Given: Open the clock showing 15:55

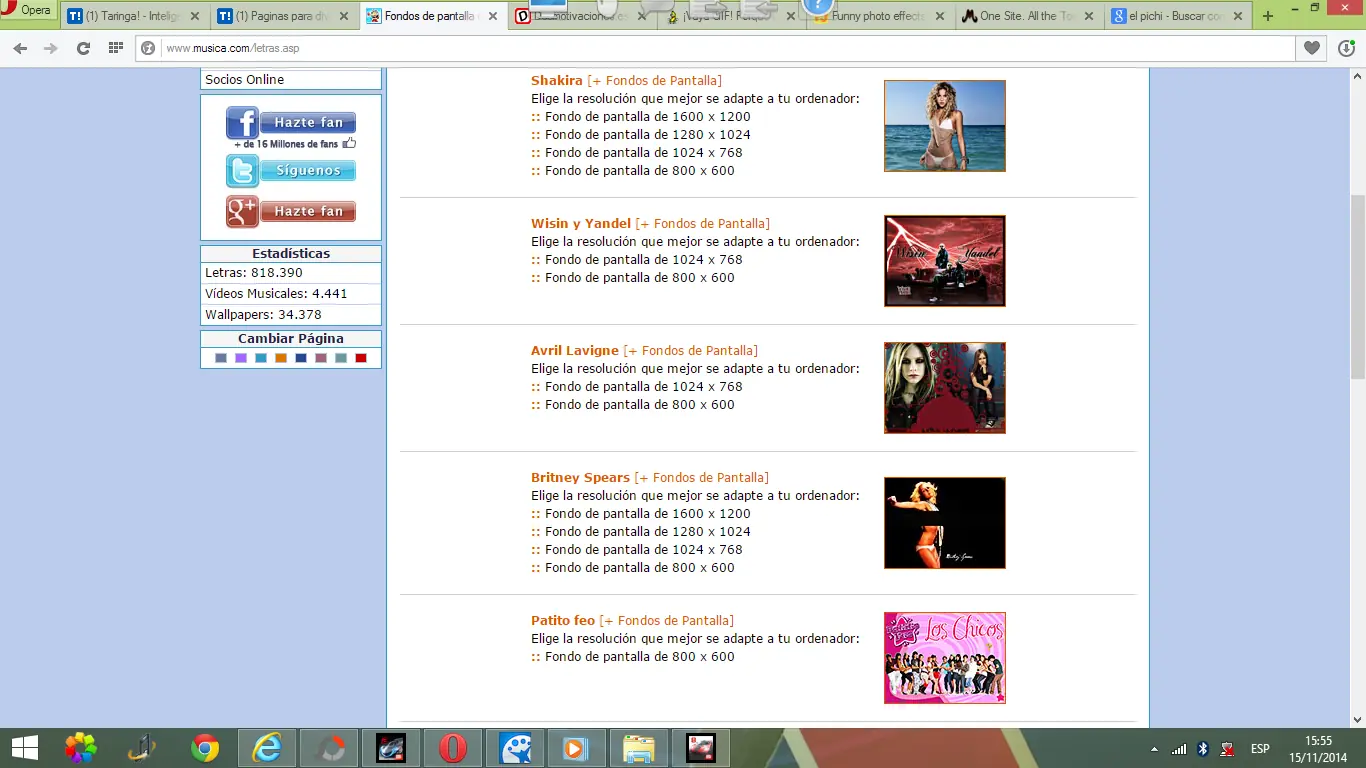Looking at the screenshot, I should [1319, 748].
